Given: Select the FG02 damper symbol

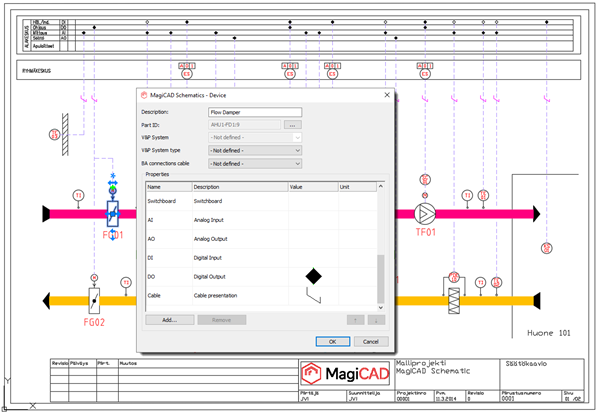Looking at the screenshot, I should (x=94, y=301).
